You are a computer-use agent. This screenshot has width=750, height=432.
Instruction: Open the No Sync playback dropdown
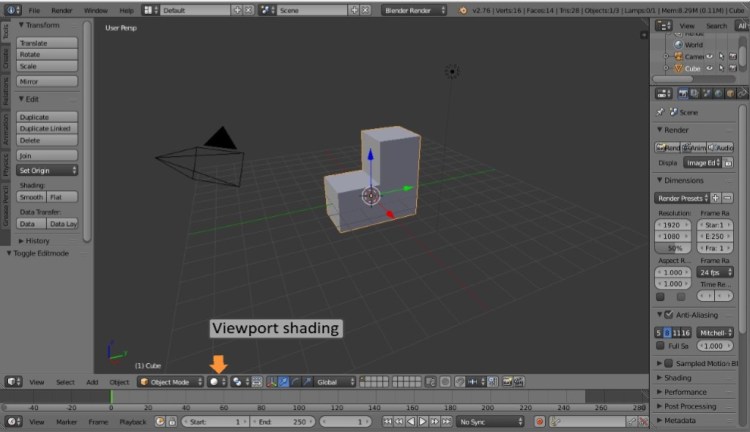click(490, 421)
